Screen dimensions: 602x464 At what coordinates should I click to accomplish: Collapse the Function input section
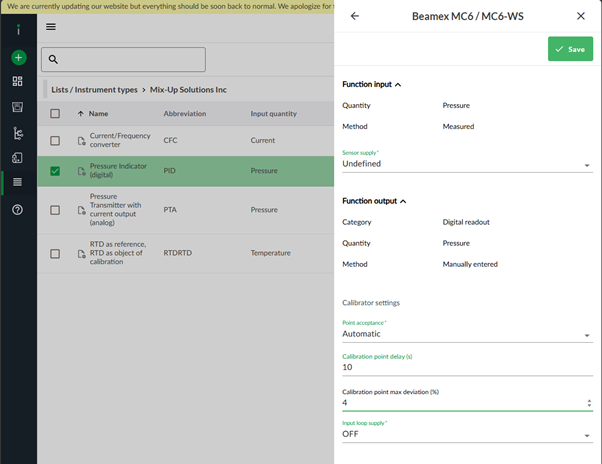398,85
